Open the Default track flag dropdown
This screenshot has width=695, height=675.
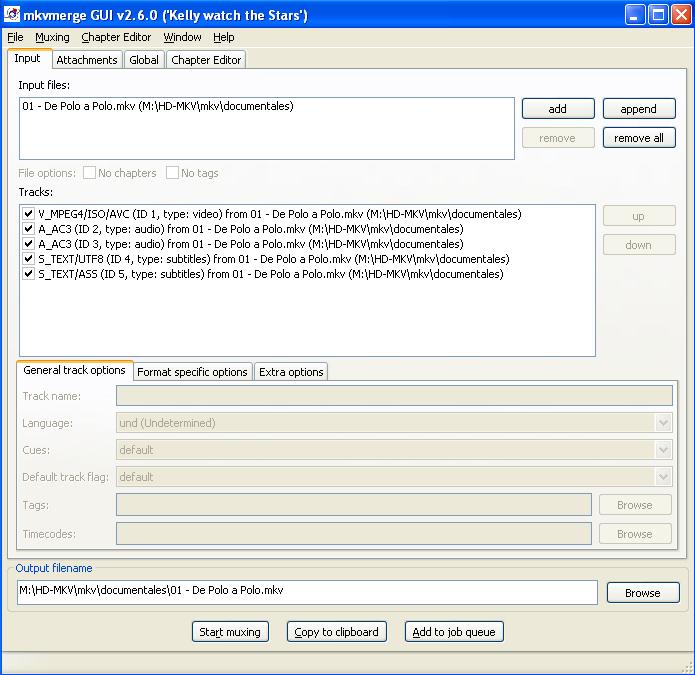click(394, 477)
